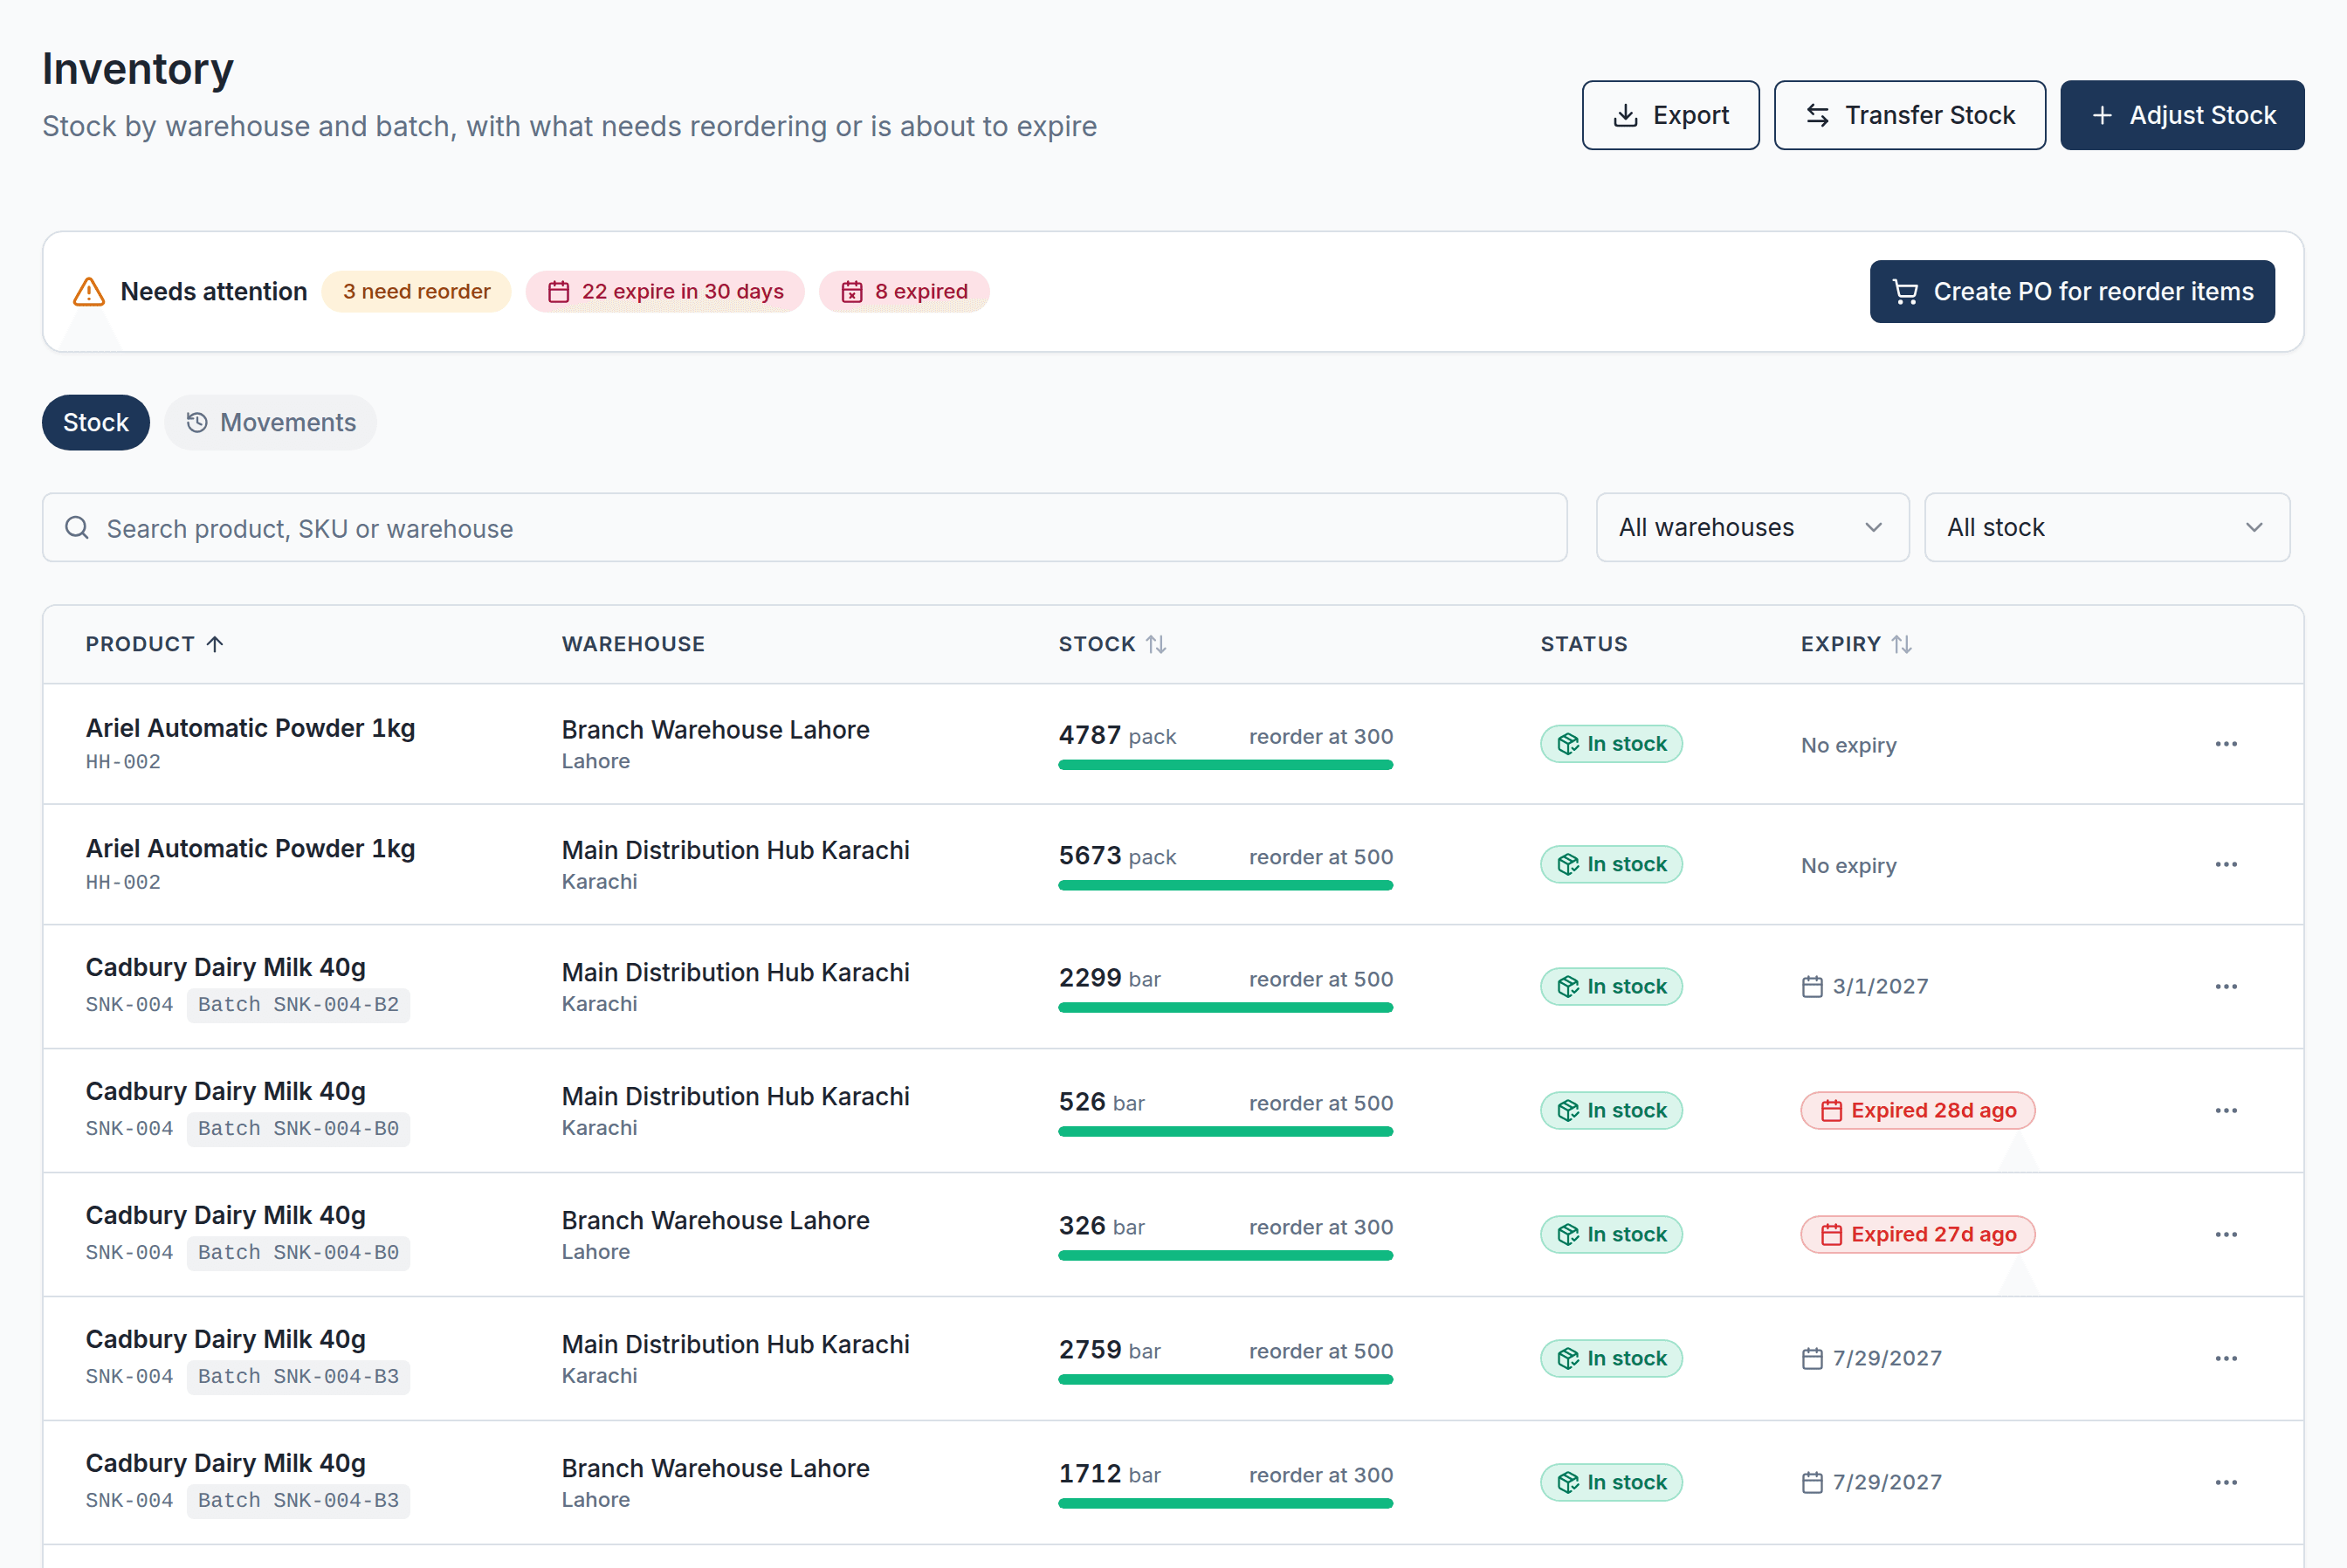This screenshot has width=2347, height=1568.
Task: Select Ariel Automatic Powder 1kg Lahore row name
Action: point(250,728)
